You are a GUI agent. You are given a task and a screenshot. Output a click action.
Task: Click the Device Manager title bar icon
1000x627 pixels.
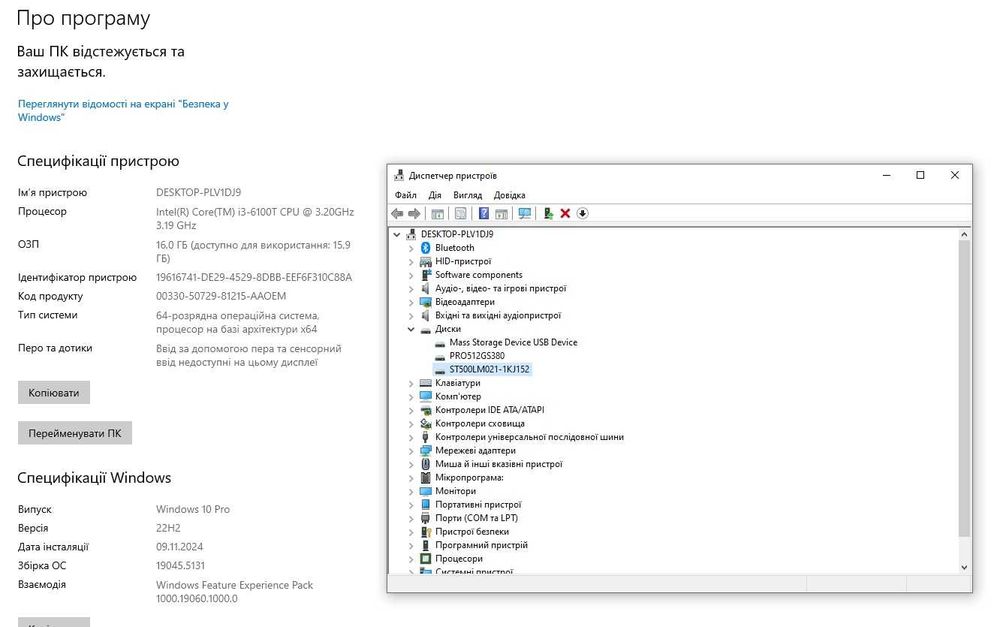[x=399, y=175]
